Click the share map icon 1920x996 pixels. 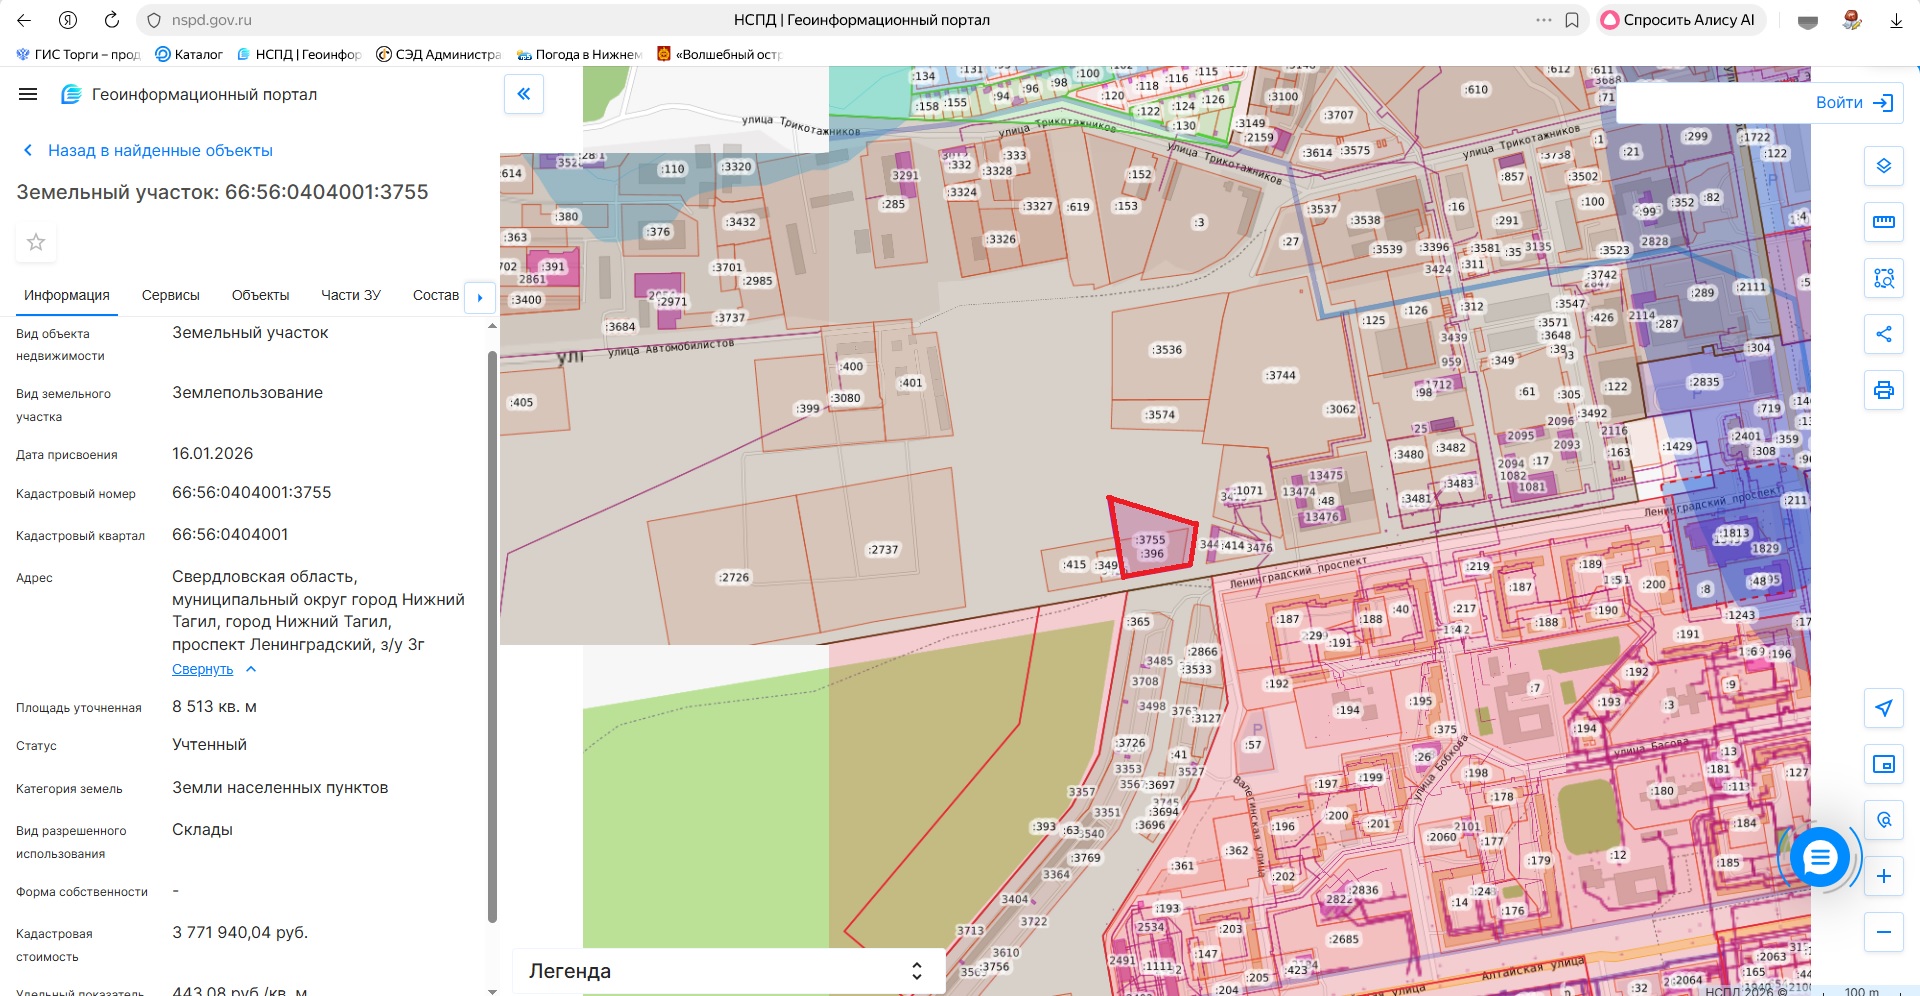[x=1883, y=334]
